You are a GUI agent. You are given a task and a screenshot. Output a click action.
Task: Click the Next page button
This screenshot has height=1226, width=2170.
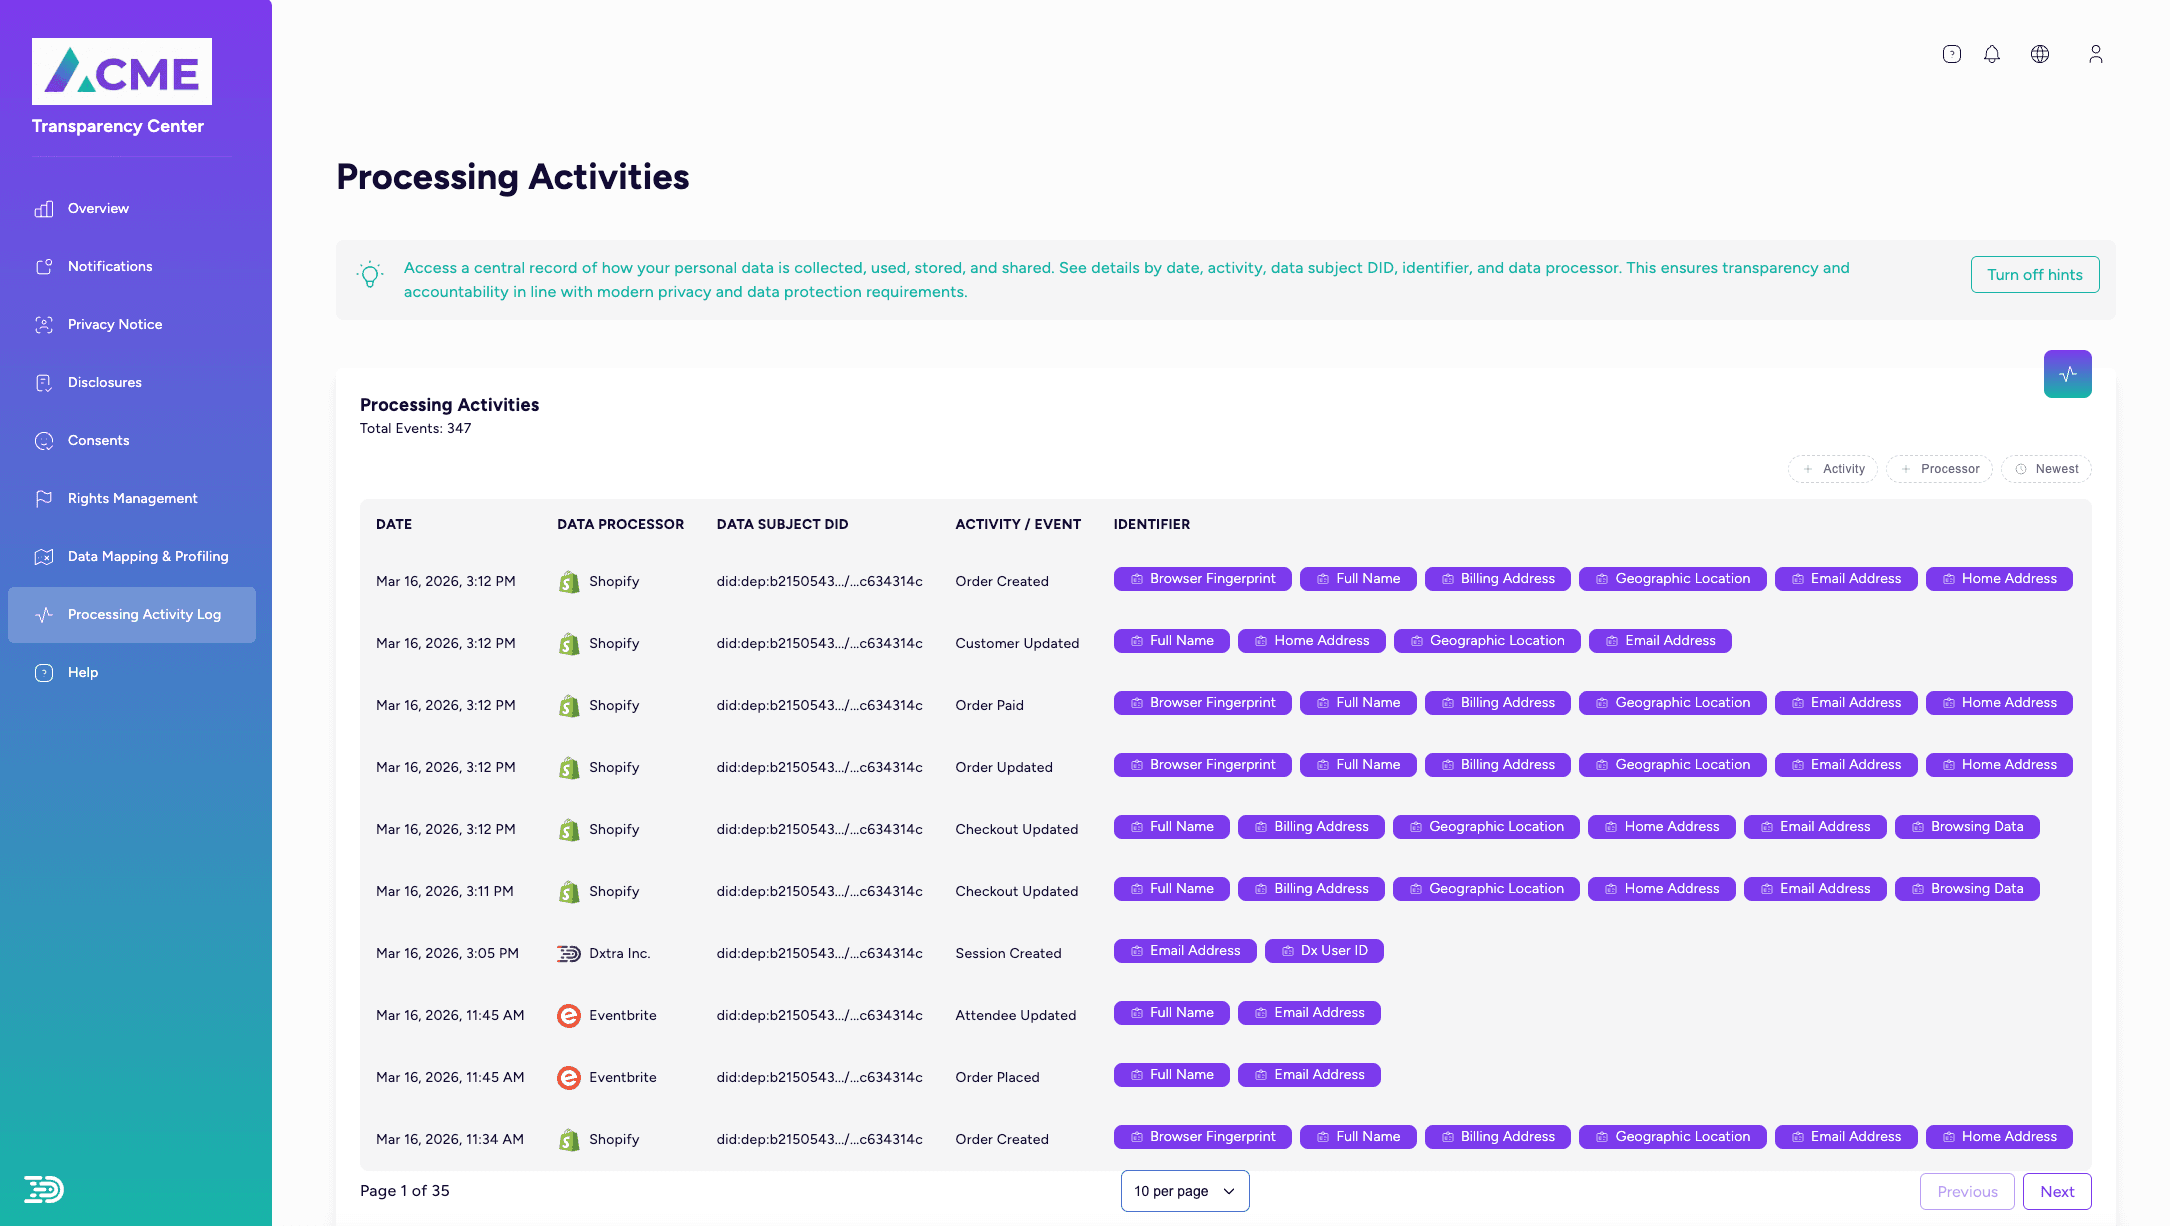pos(2057,1191)
